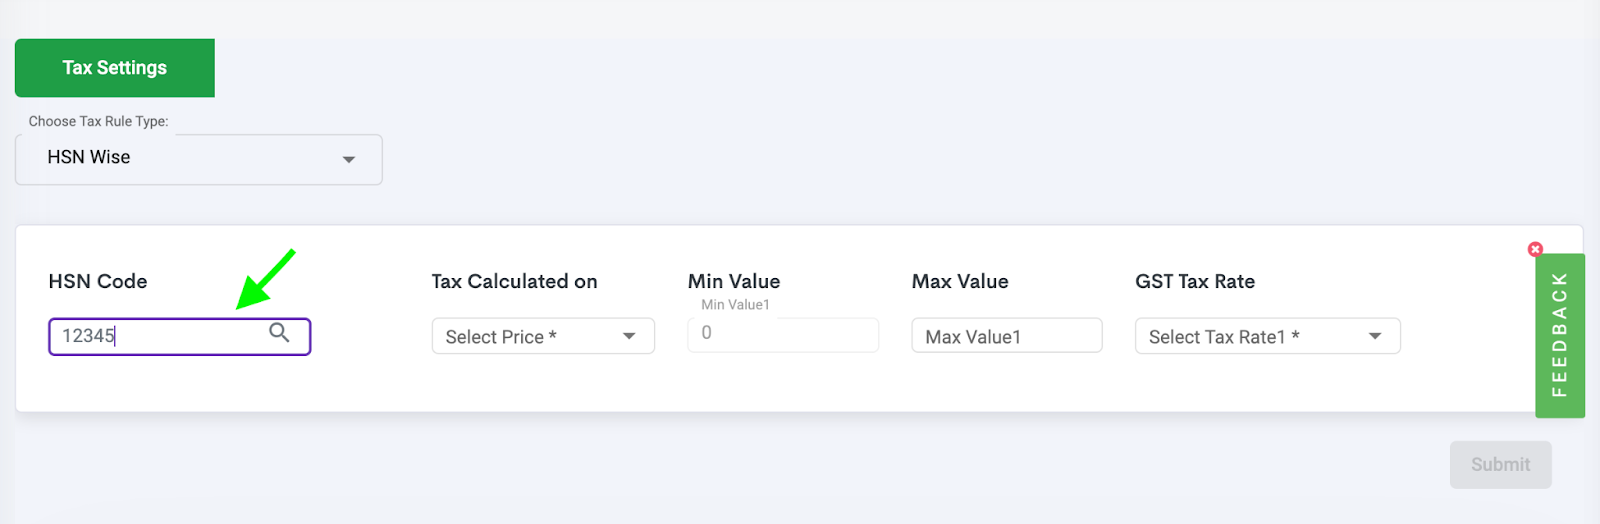Click the GST Tax Rate heading
The width and height of the screenshot is (1600, 524).
point(1195,282)
